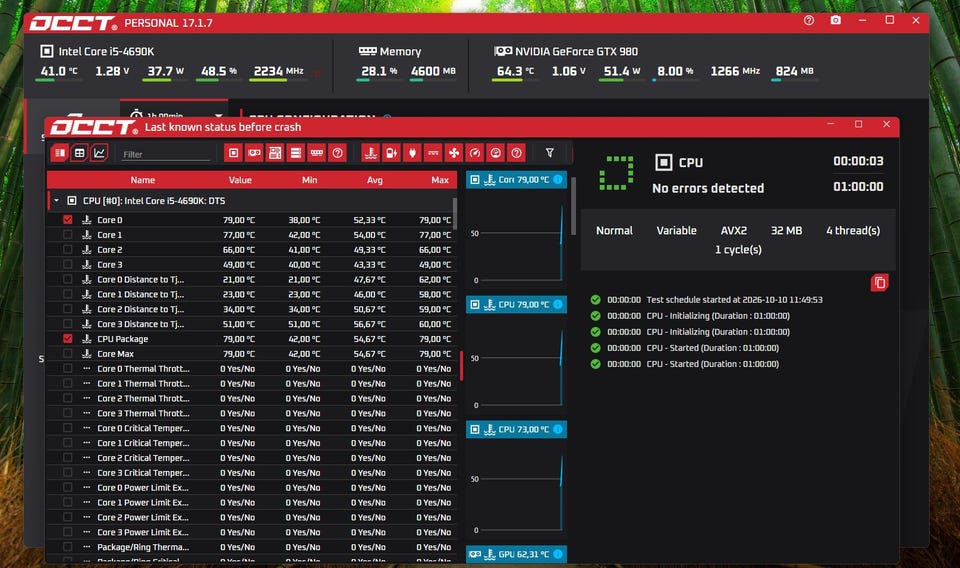Check the Core 1 checkbox
The image size is (960, 568).
point(67,234)
